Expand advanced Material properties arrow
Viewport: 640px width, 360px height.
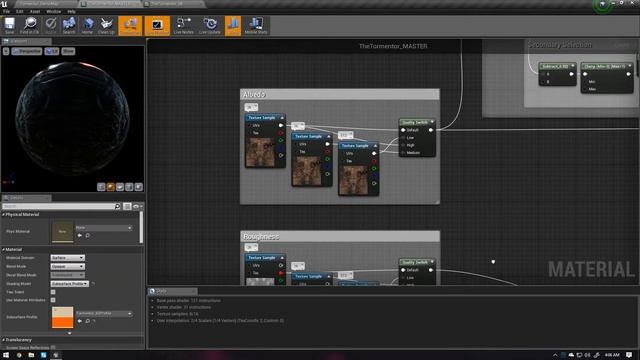[69, 333]
